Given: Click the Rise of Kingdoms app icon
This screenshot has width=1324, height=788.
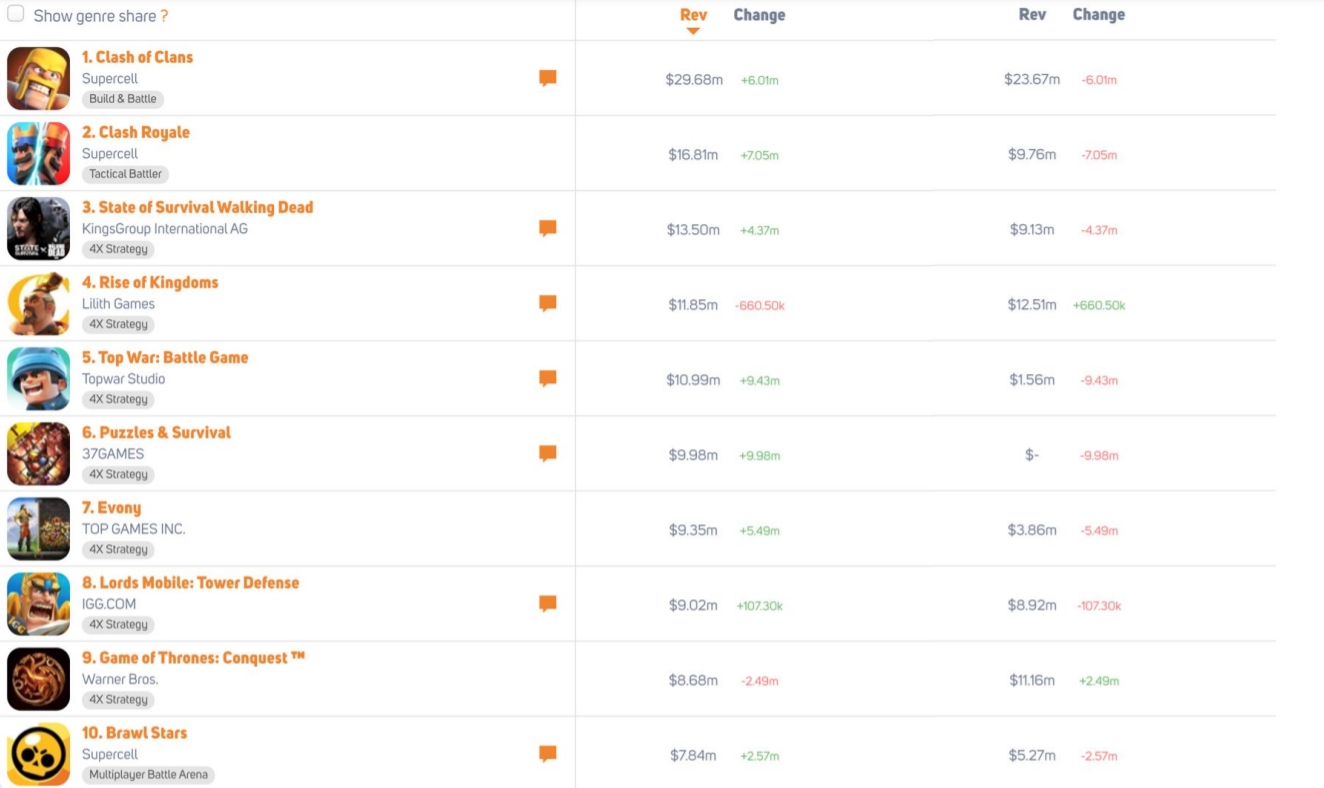Looking at the screenshot, I should click(x=38, y=303).
